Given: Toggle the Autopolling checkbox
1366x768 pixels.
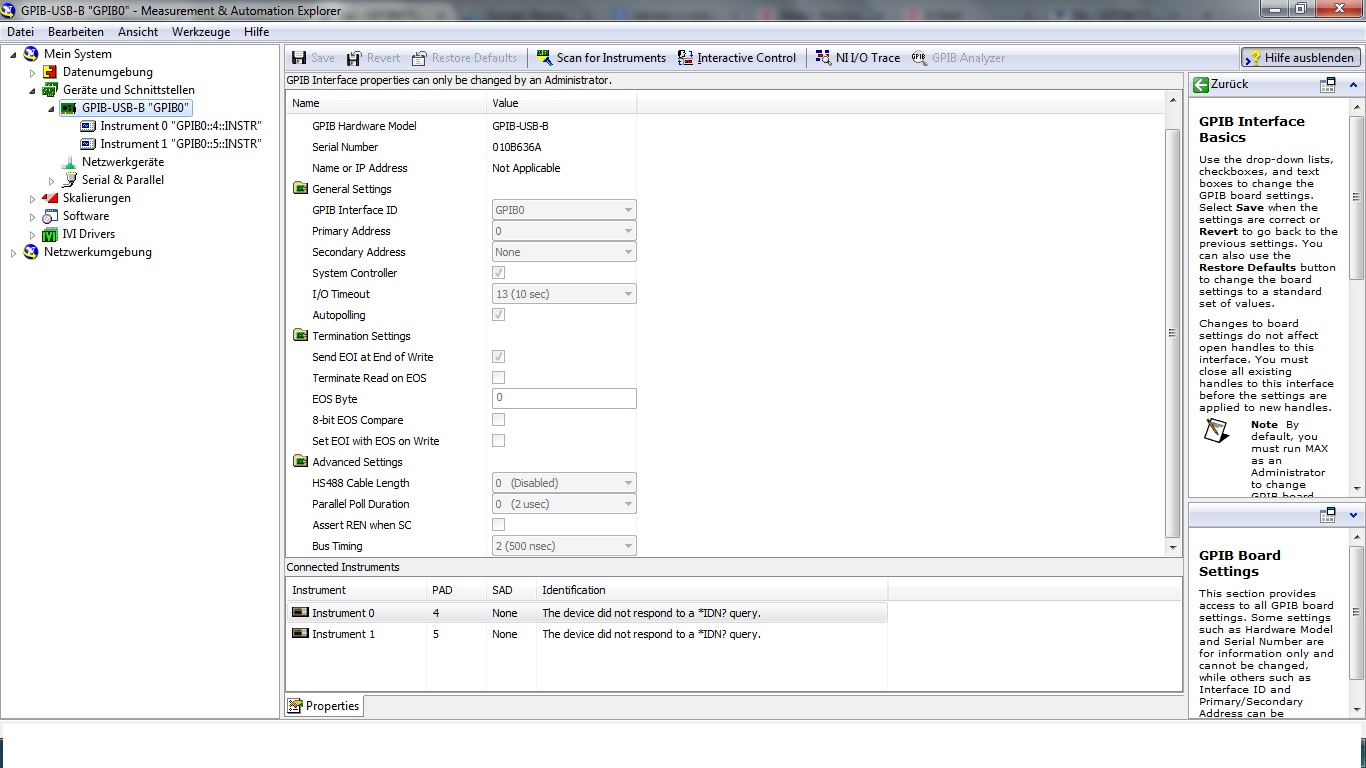Looking at the screenshot, I should [x=498, y=315].
